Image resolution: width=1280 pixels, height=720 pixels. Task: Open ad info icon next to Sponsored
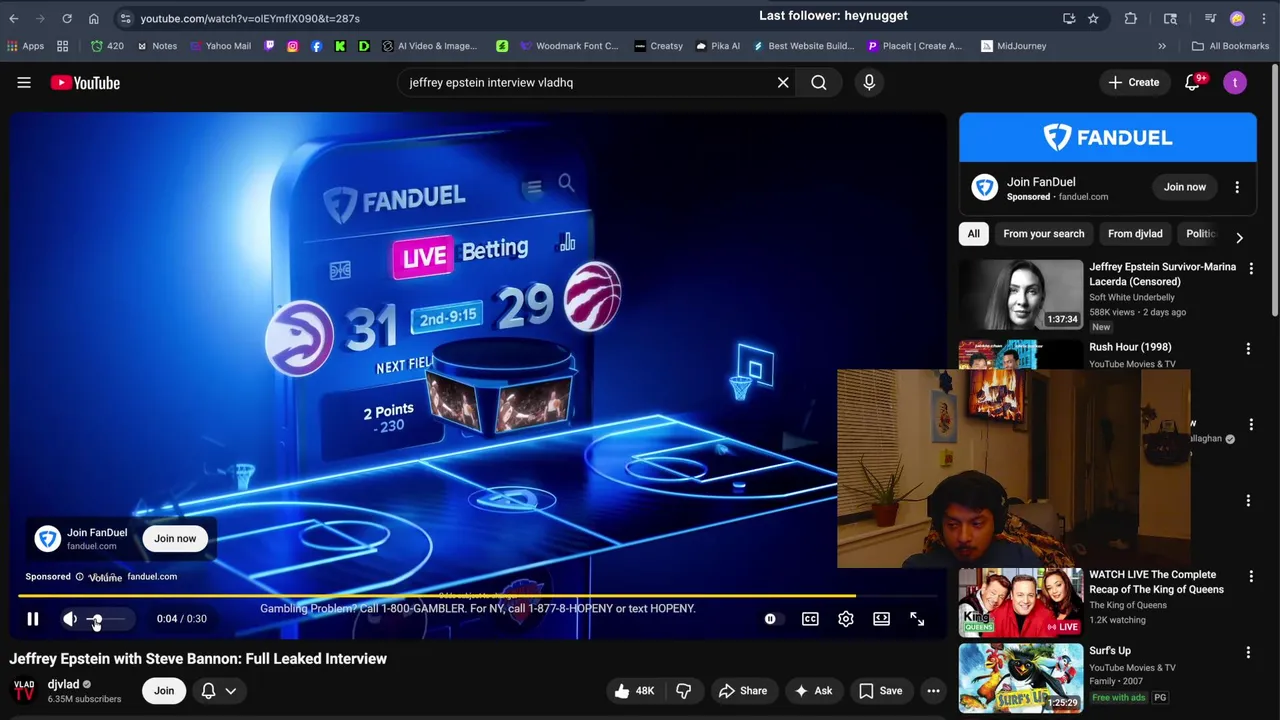point(80,577)
